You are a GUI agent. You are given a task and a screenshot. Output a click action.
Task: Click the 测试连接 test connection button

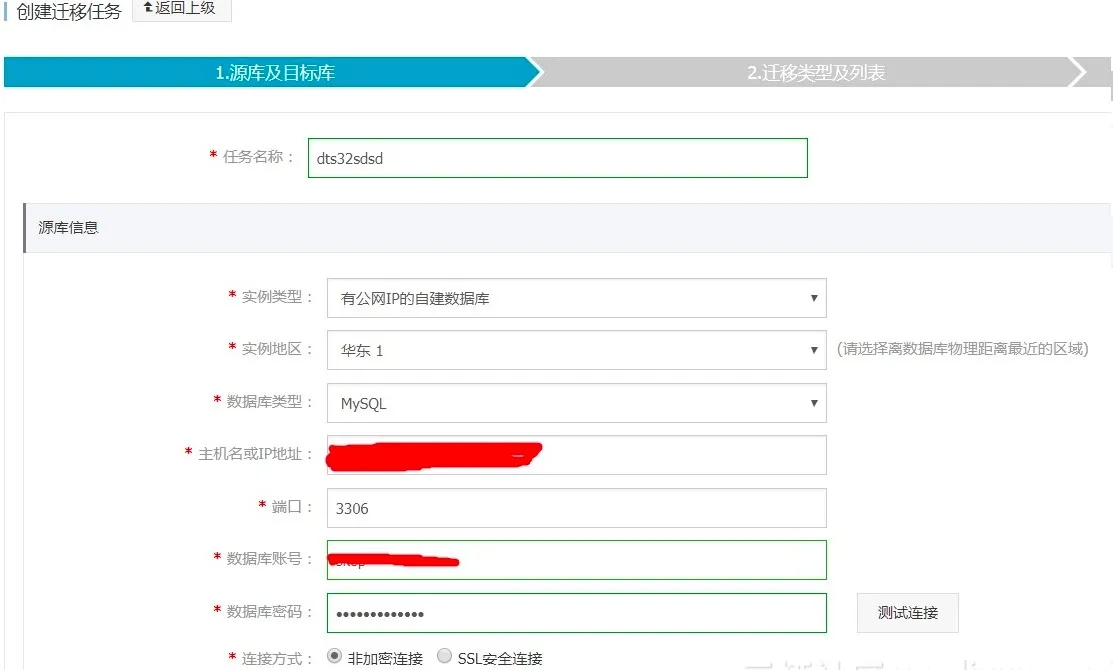[x=907, y=613]
